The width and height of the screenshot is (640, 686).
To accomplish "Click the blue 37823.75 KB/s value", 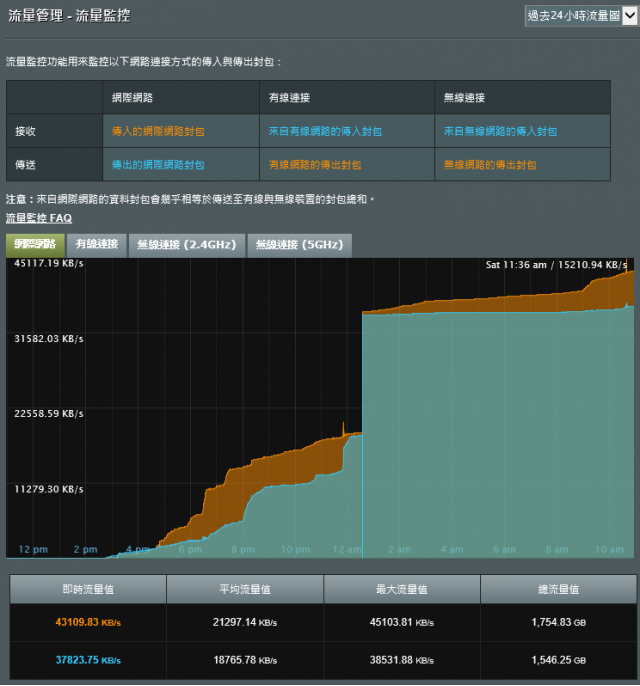I will point(88,660).
